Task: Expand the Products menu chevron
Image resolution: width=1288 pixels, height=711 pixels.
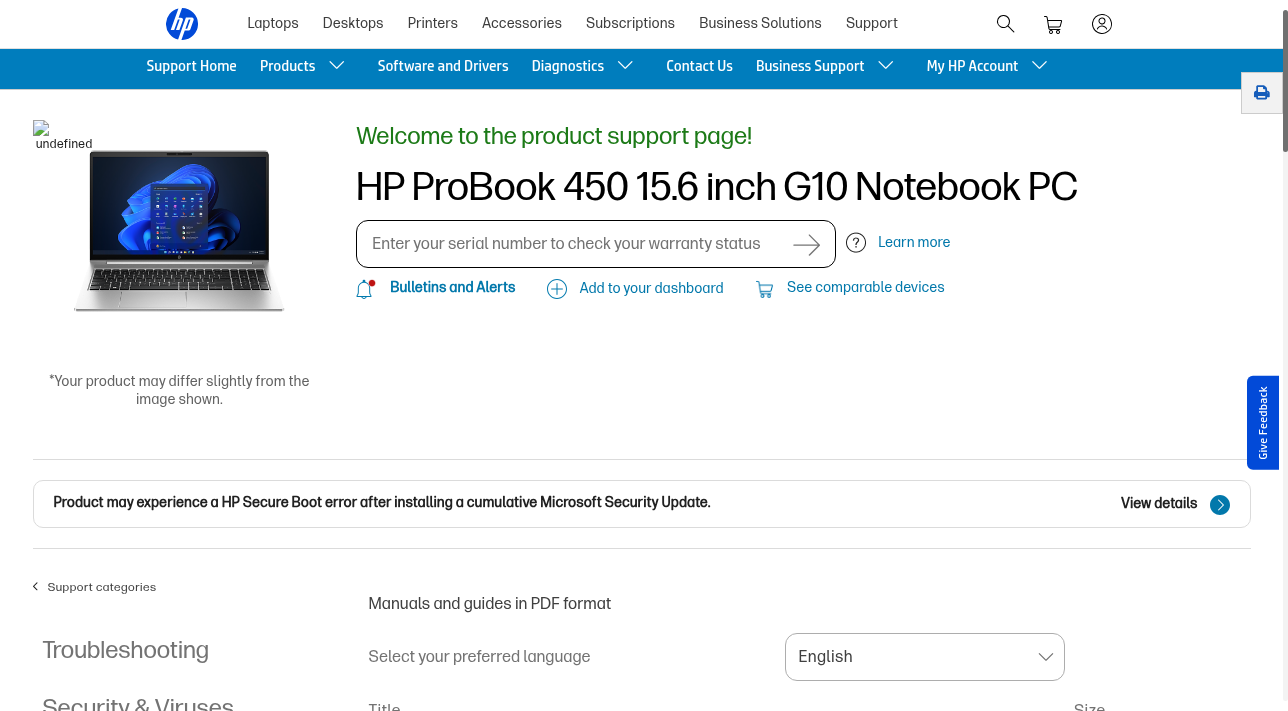Action: pyautogui.click(x=337, y=65)
